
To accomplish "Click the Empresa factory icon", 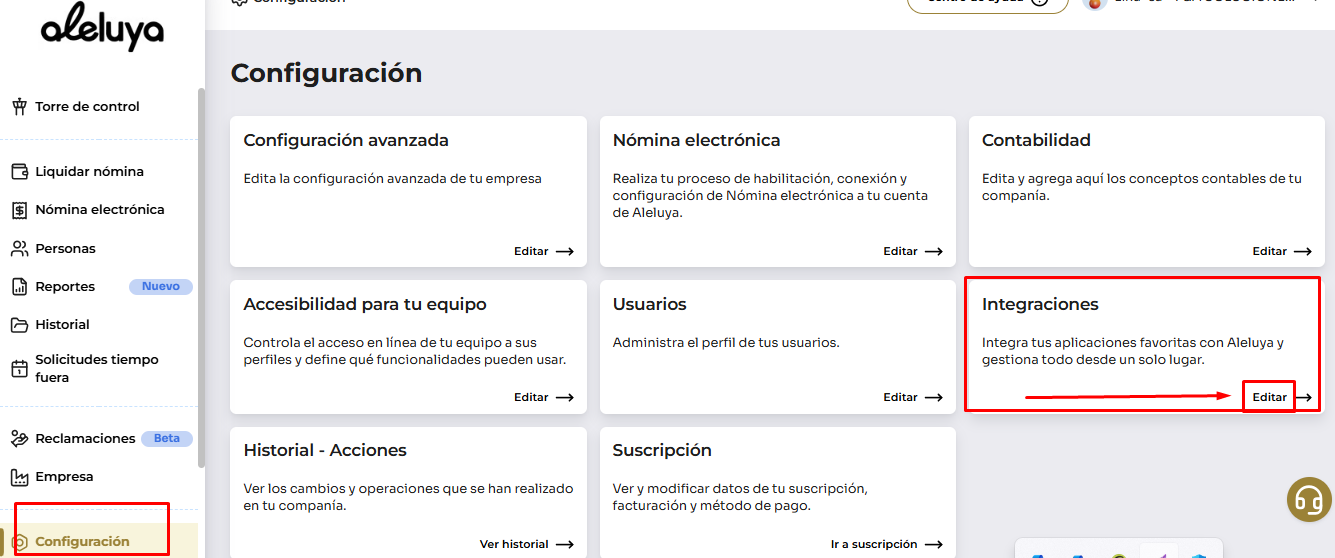I will coord(19,477).
